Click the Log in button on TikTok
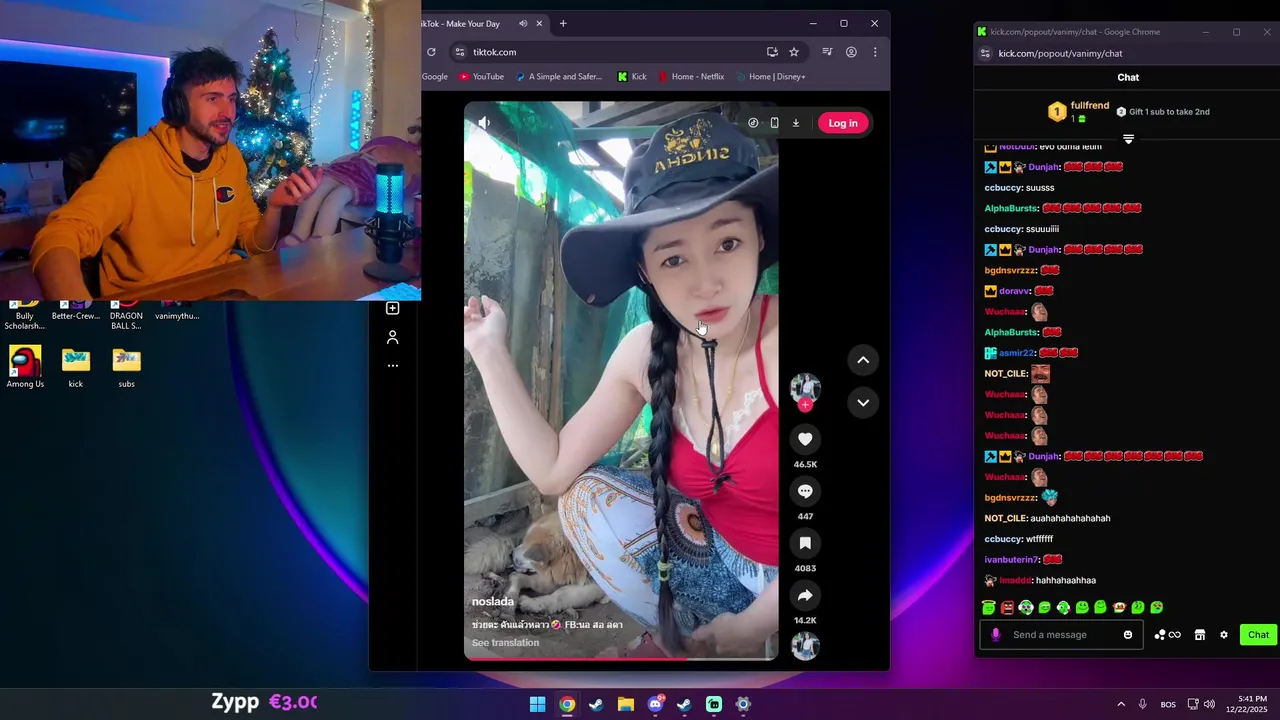Image resolution: width=1280 pixels, height=720 pixels. point(843,123)
